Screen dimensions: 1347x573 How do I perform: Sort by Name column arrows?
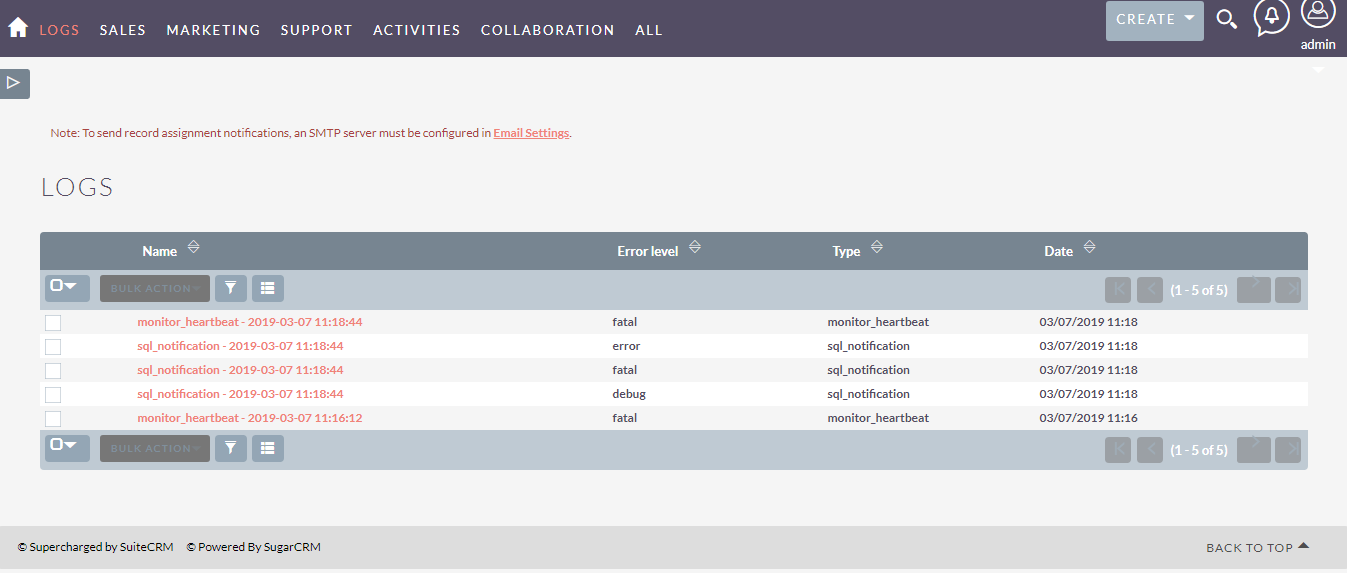pyautogui.click(x=194, y=247)
